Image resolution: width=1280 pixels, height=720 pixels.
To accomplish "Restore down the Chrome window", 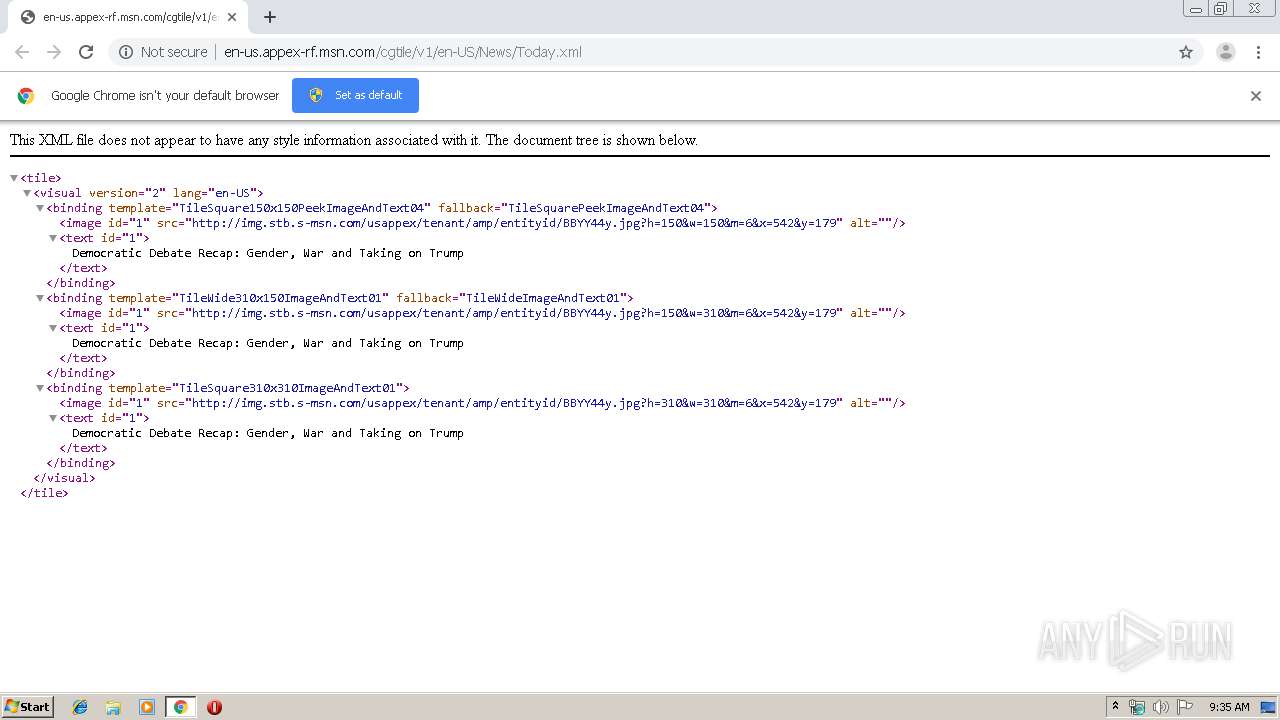I will click(1221, 9).
